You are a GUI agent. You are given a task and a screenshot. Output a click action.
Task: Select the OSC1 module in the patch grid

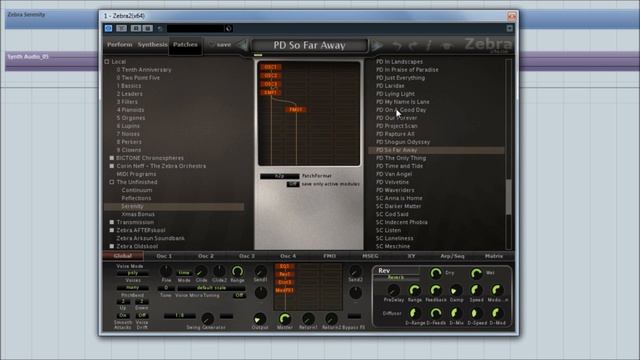tap(271, 67)
